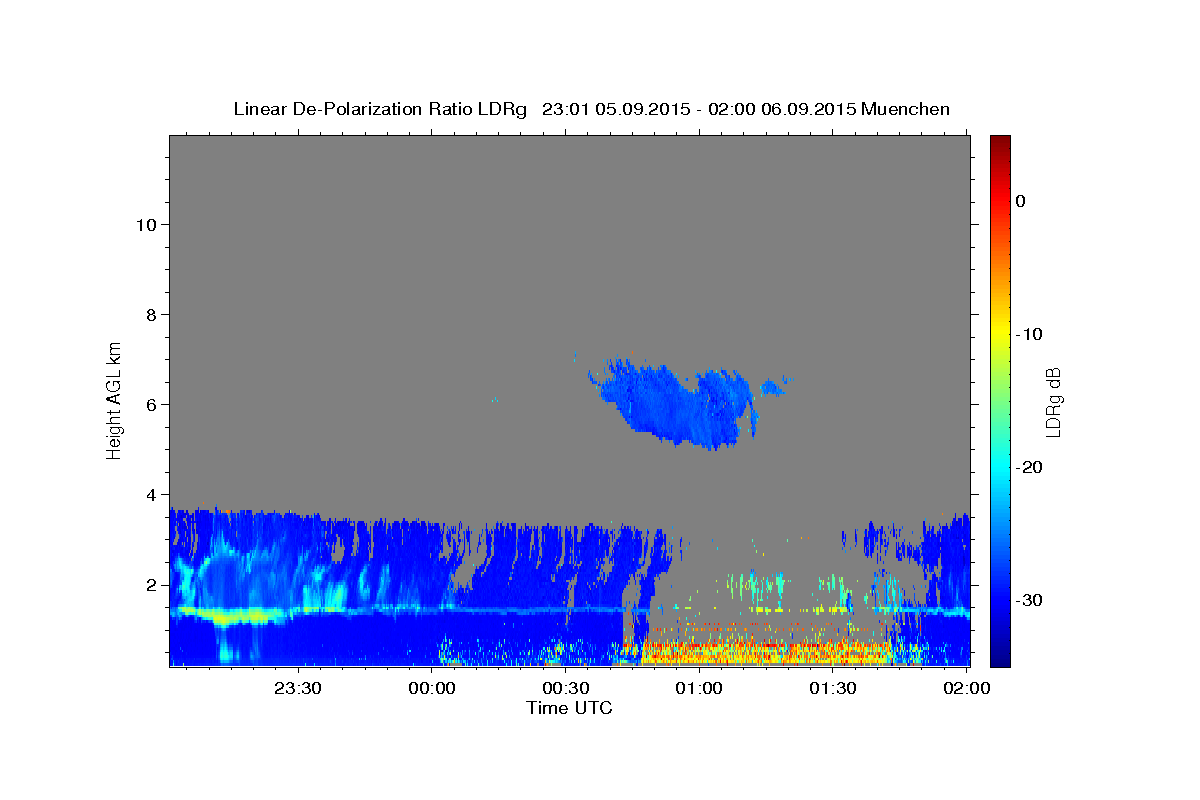The width and height of the screenshot is (1200, 800).
Task: Click the 'Height AGL km' axis label
Action: tap(115, 399)
